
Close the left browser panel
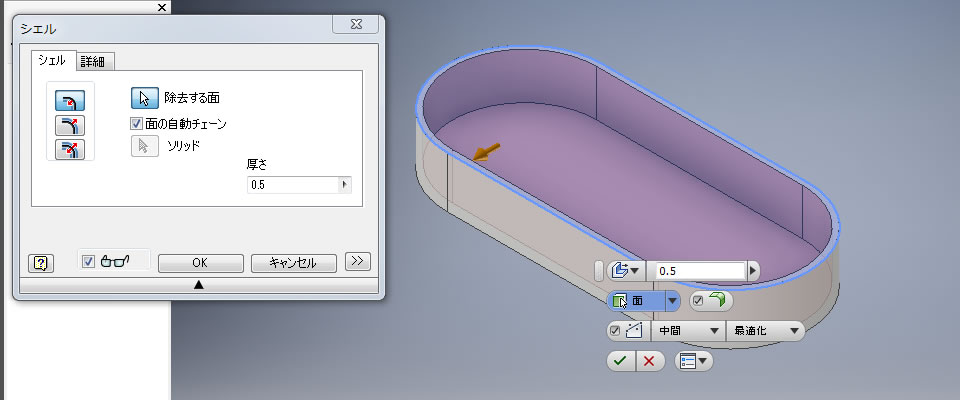click(x=162, y=7)
